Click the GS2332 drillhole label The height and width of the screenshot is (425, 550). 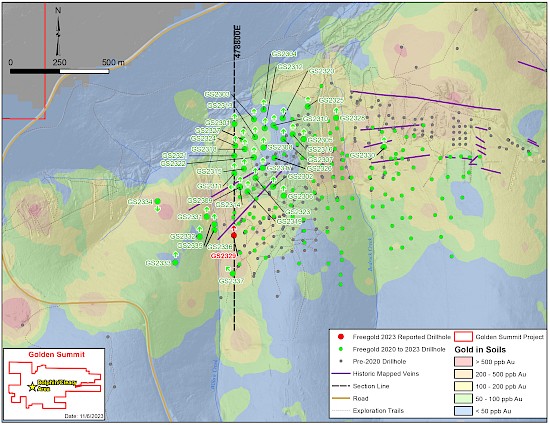[x=183, y=237]
